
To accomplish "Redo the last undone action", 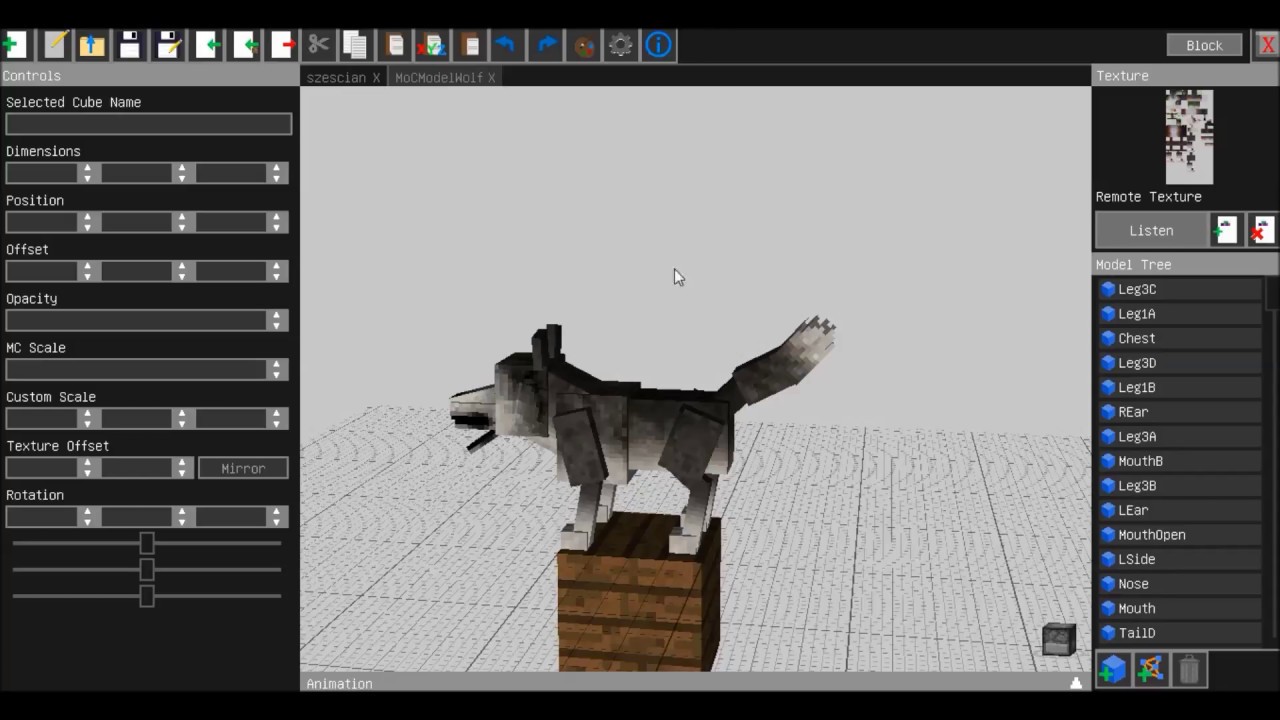I will (x=546, y=45).
